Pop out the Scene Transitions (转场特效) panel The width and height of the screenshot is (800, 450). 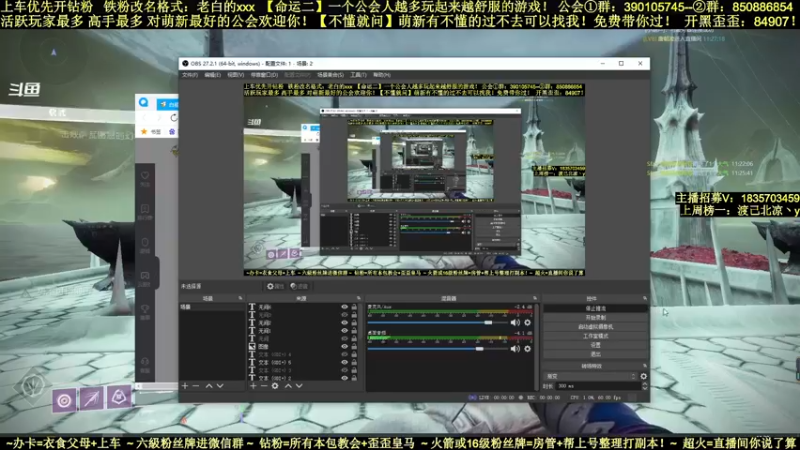[645, 366]
